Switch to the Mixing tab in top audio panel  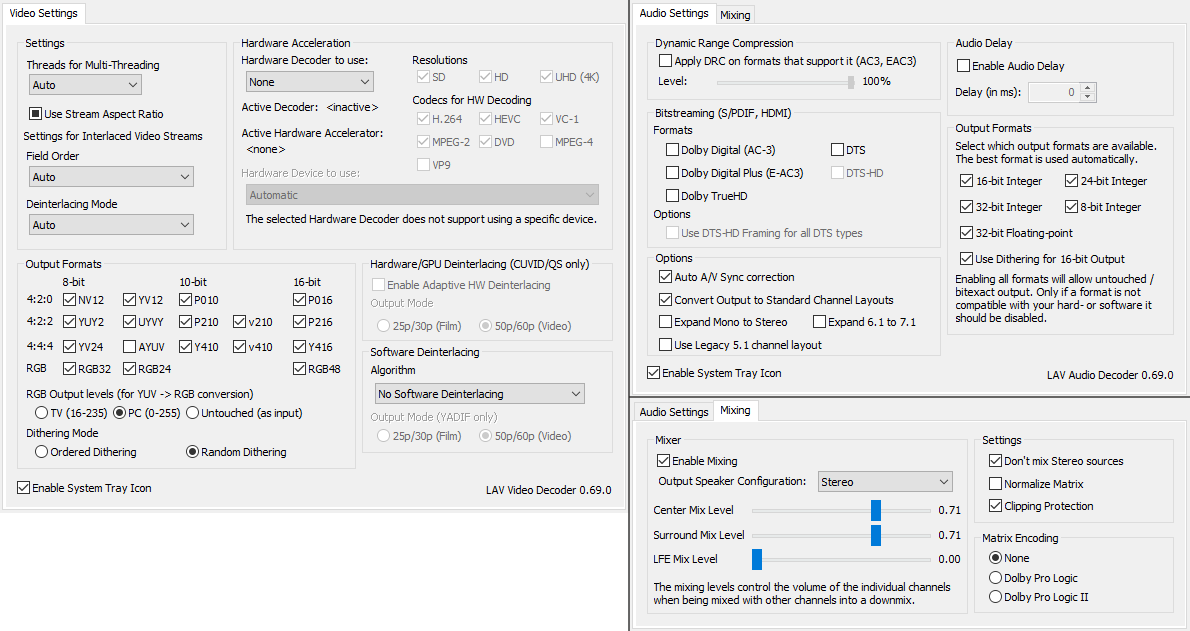click(735, 15)
